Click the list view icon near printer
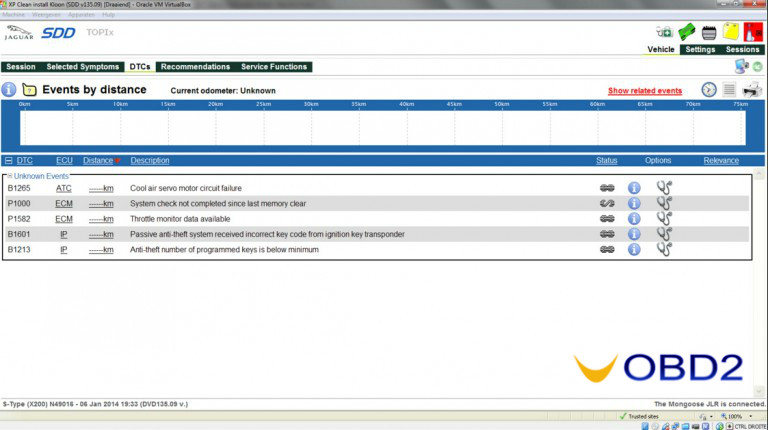The height and width of the screenshot is (430, 768). point(729,90)
